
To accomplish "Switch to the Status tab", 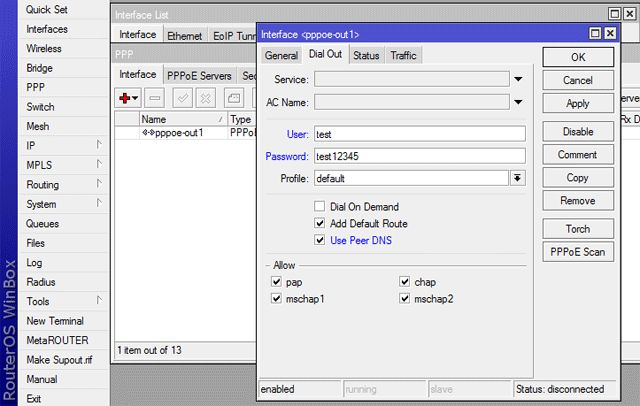I will (x=366, y=56).
